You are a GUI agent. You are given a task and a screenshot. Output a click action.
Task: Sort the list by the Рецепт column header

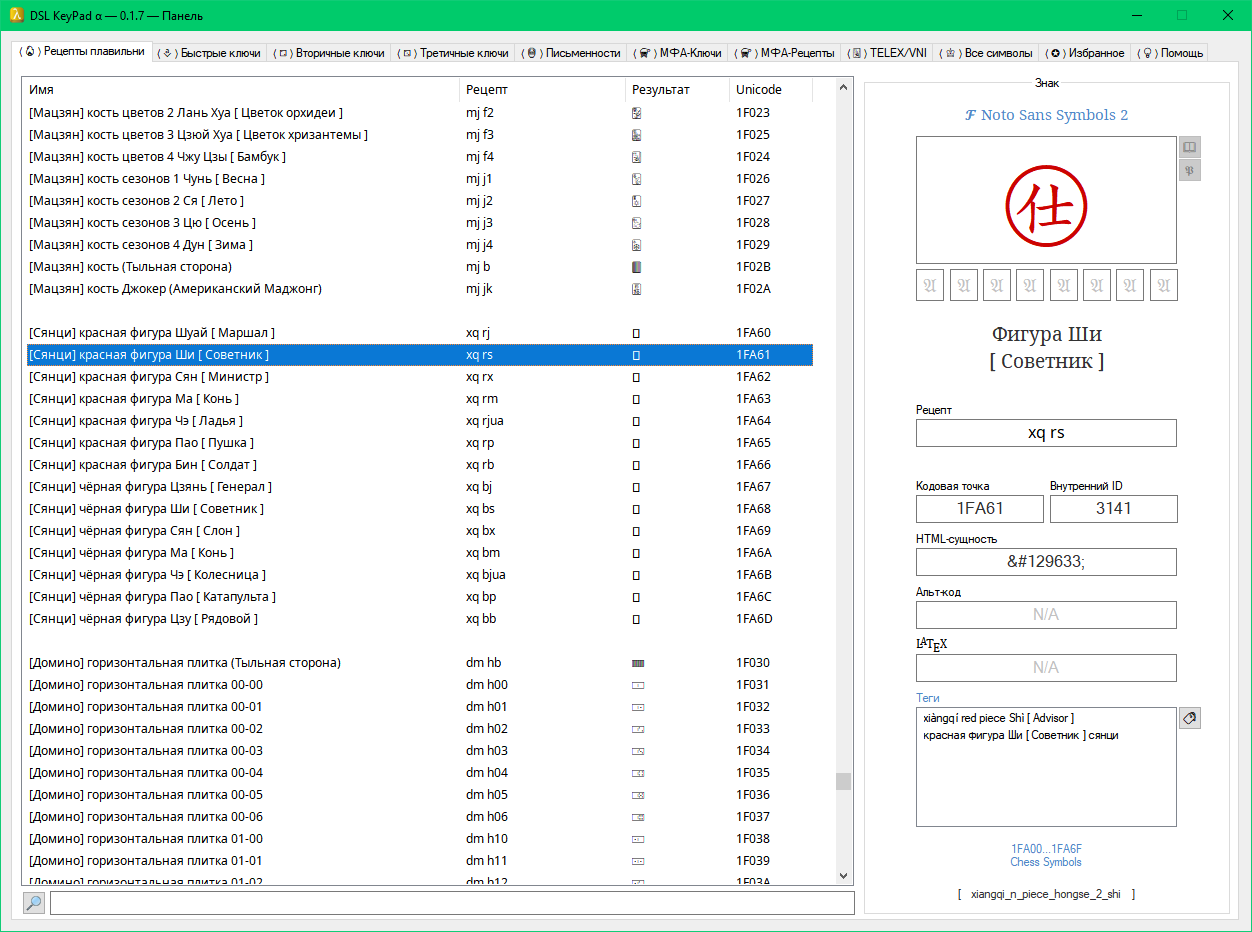pyautogui.click(x=541, y=90)
